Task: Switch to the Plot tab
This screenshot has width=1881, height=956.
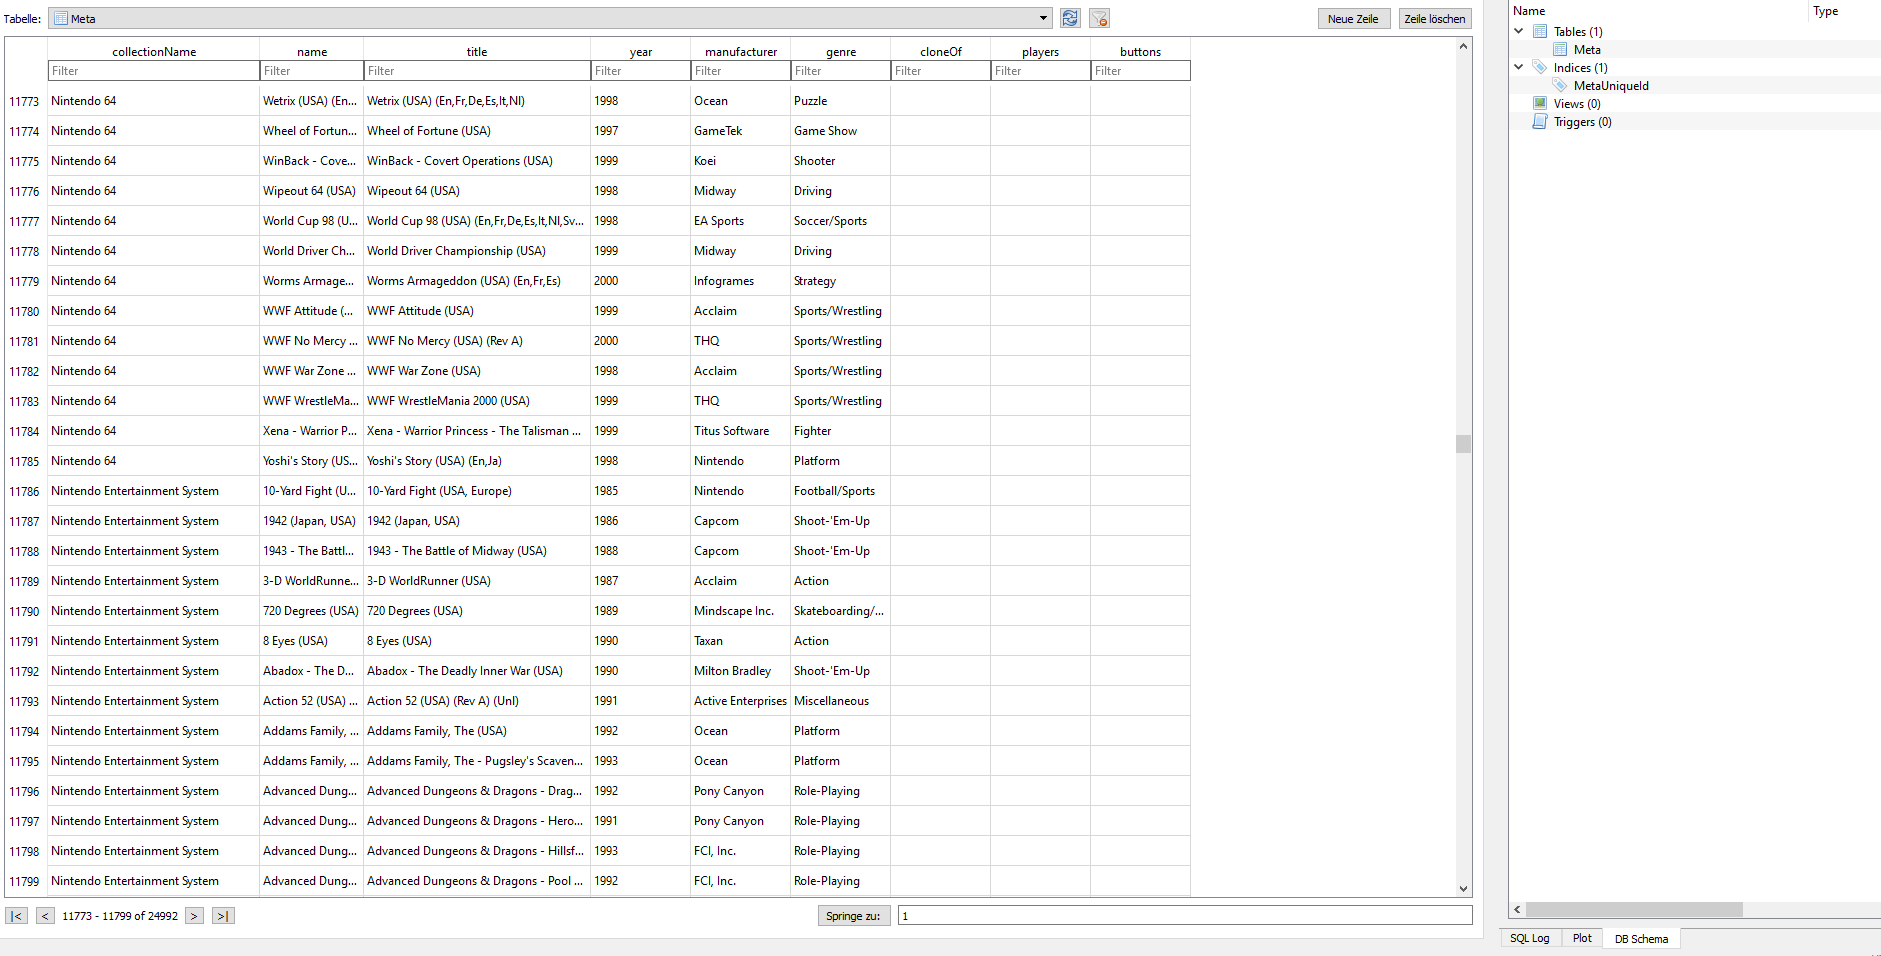Action: (x=1582, y=938)
